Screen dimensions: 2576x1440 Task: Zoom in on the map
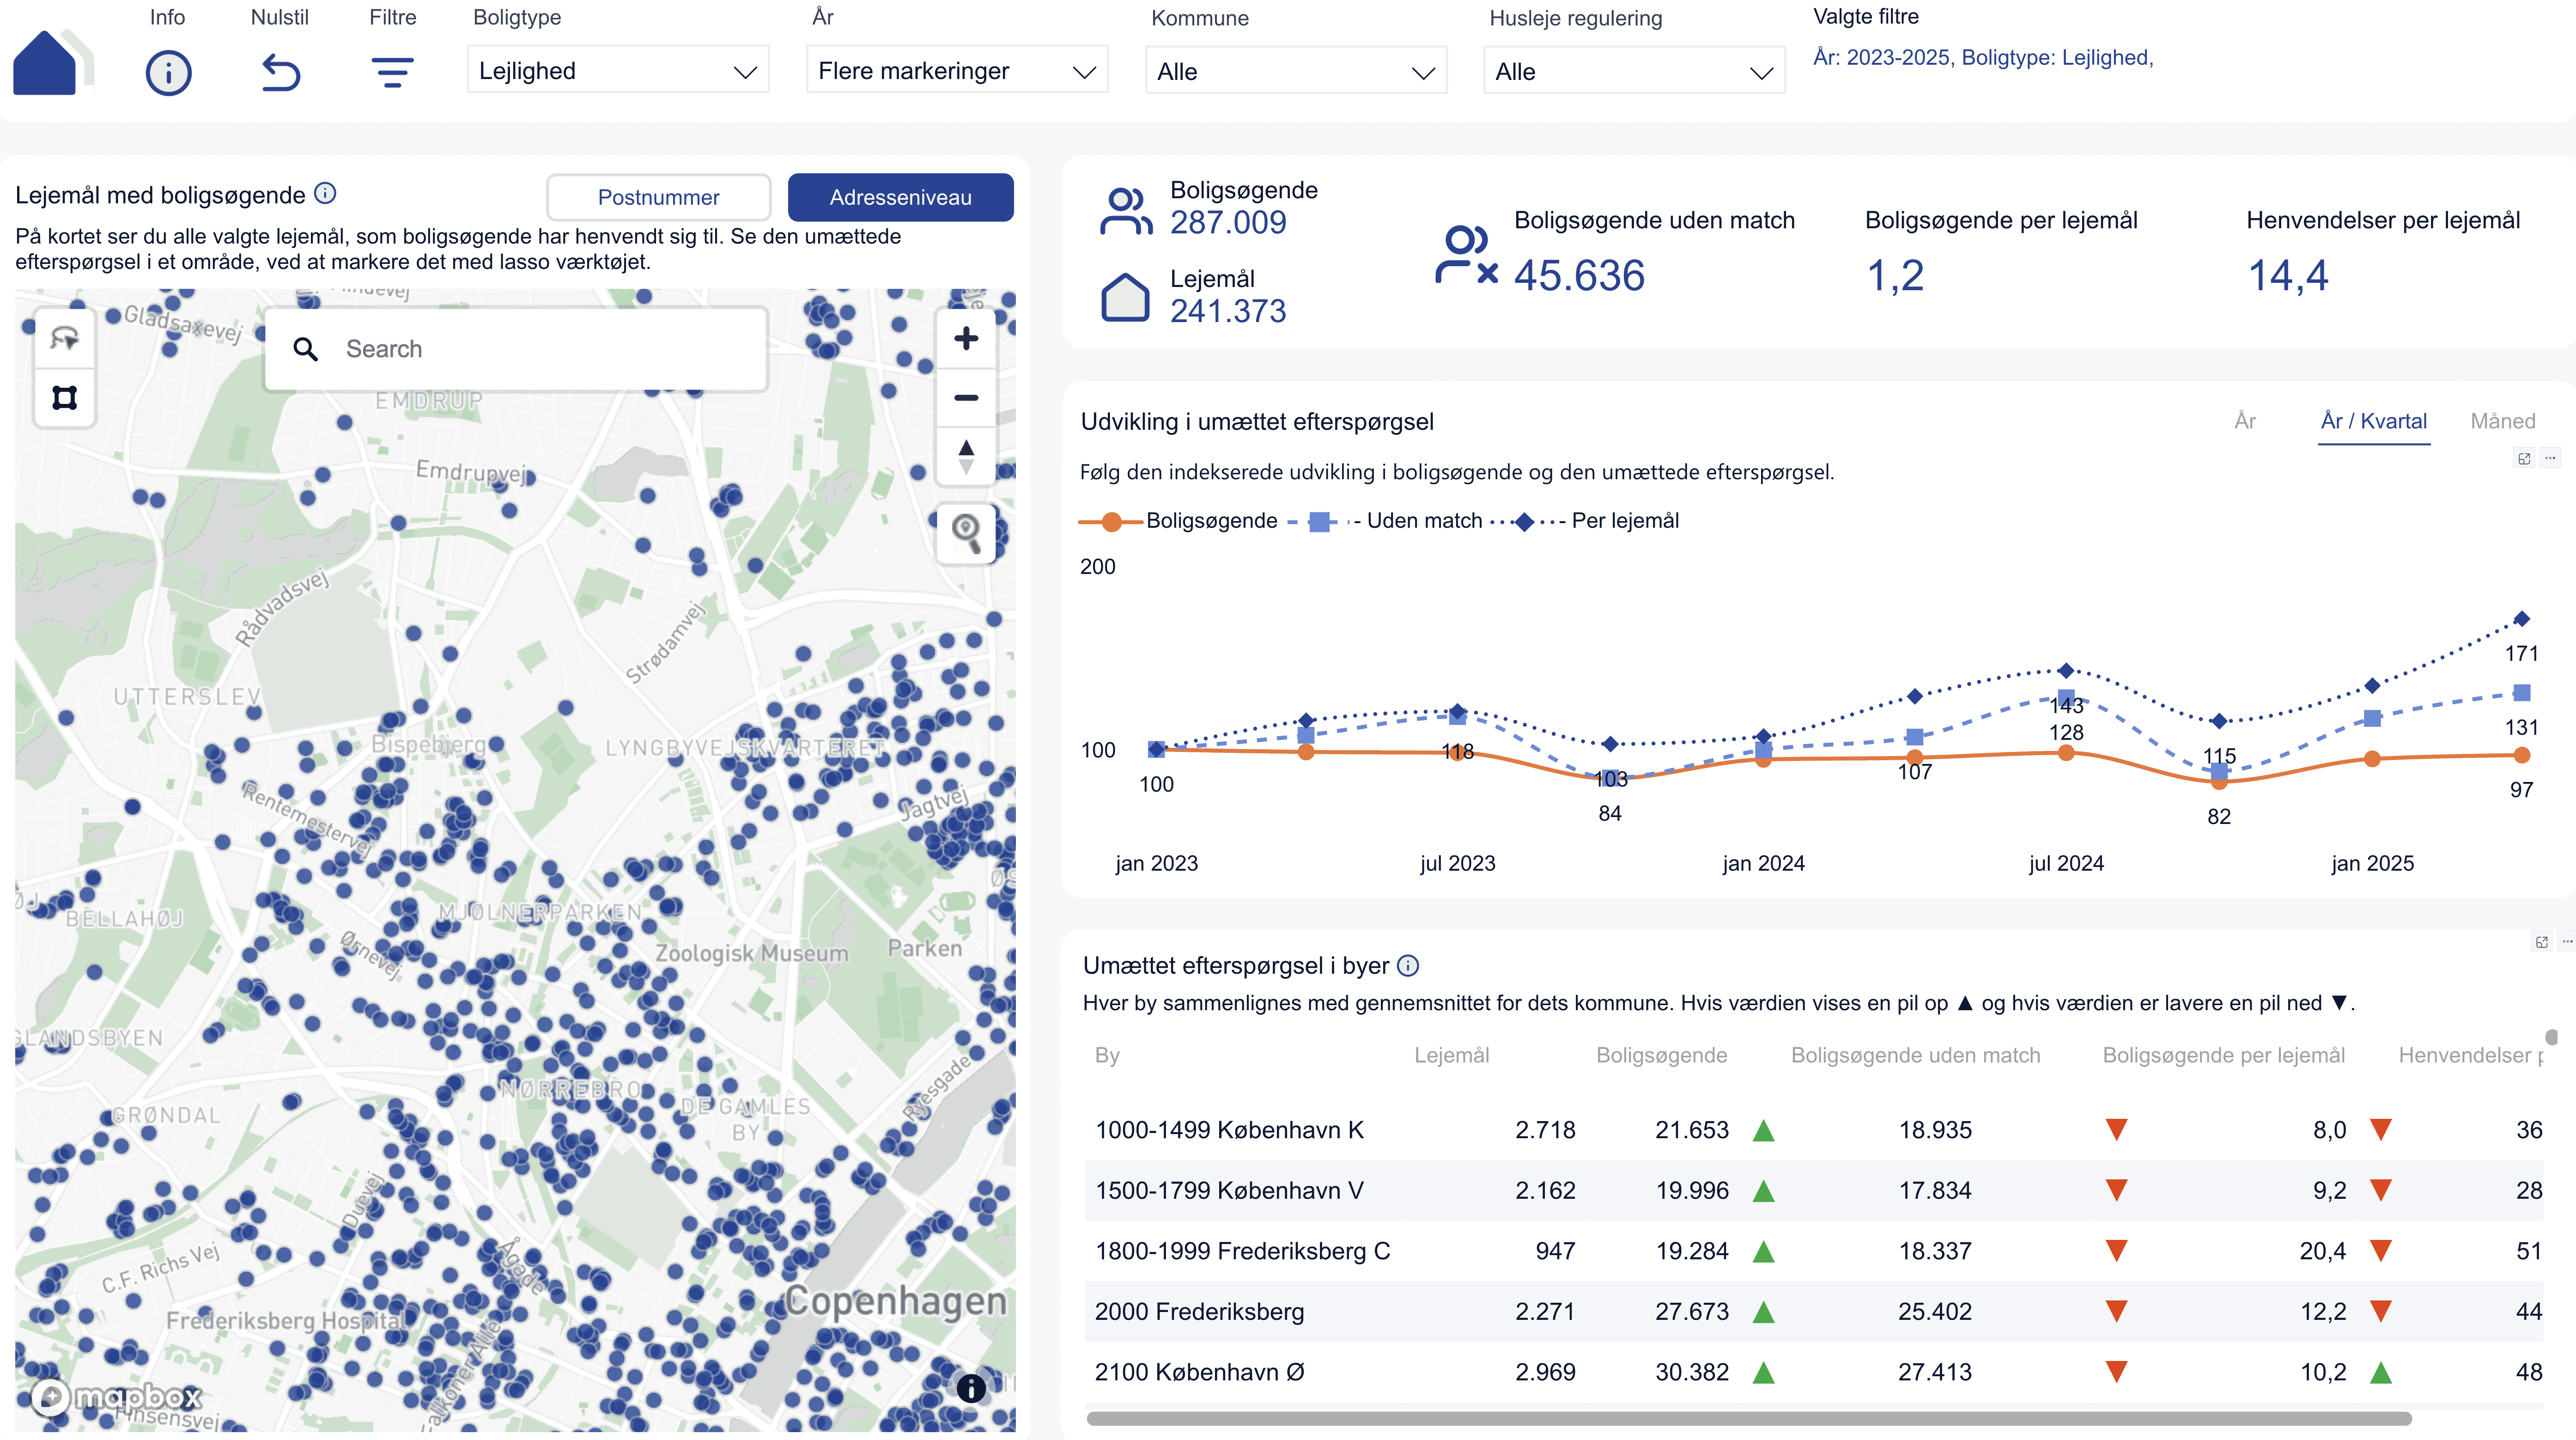966,338
